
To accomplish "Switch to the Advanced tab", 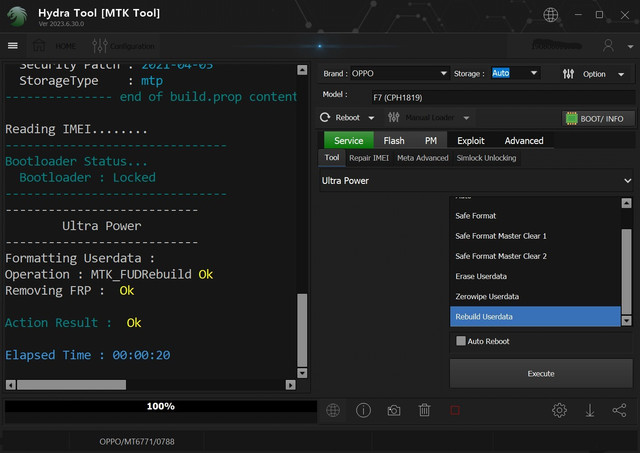I will tap(524, 140).
